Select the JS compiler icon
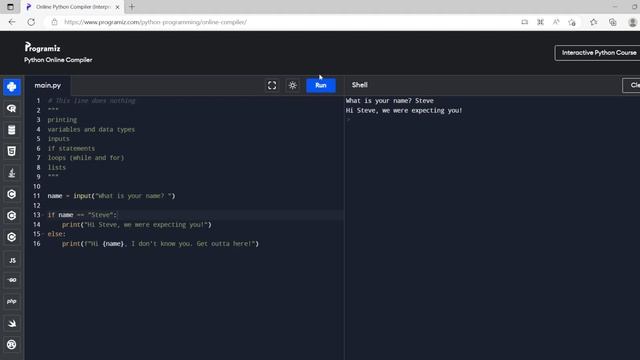Image resolution: width=640 pixels, height=360 pixels. (x=11, y=260)
